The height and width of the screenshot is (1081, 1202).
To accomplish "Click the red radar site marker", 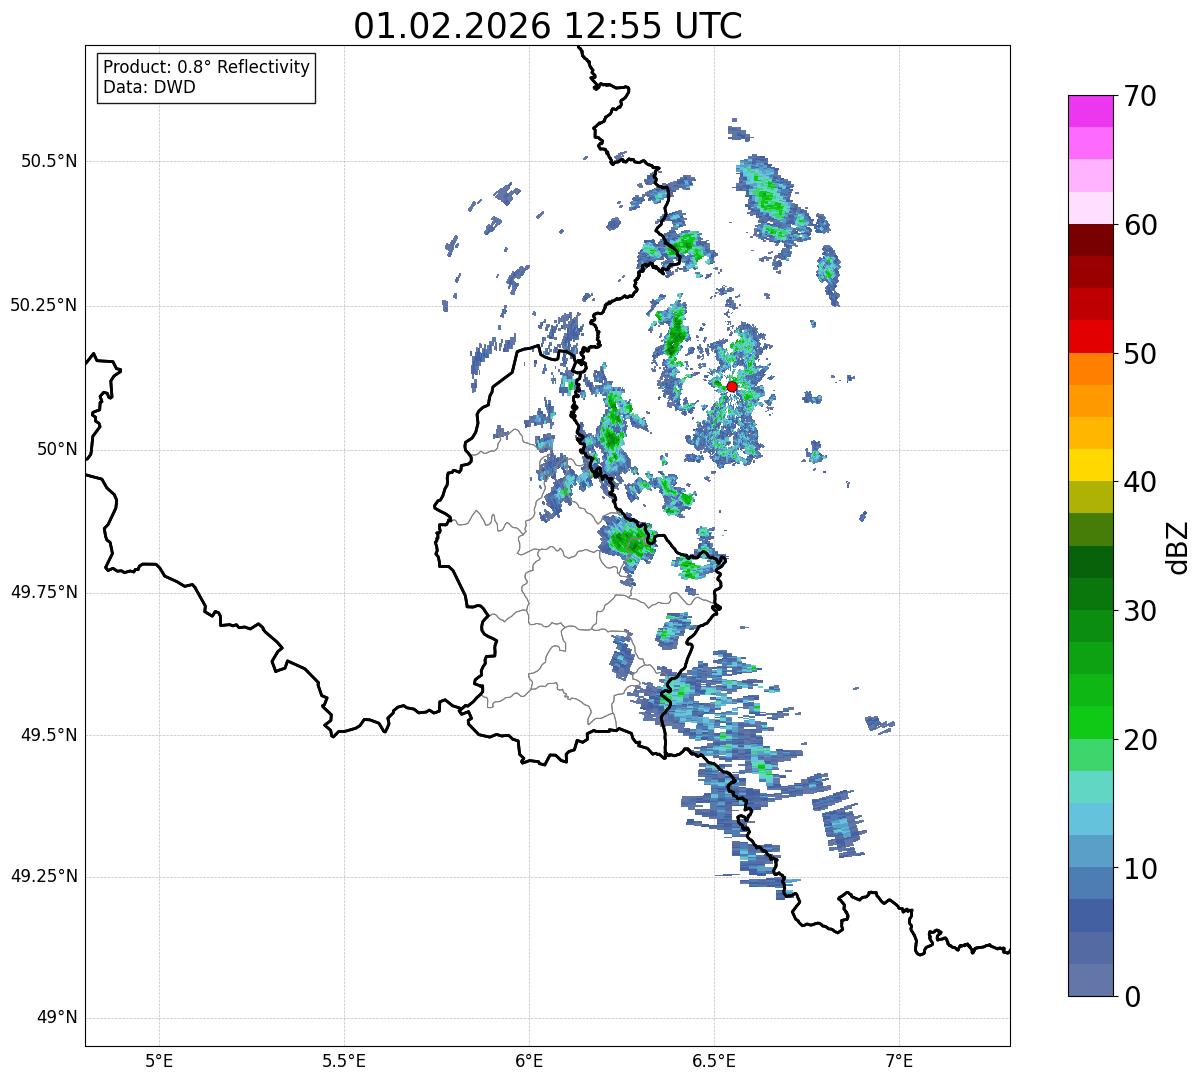I will (x=732, y=386).
